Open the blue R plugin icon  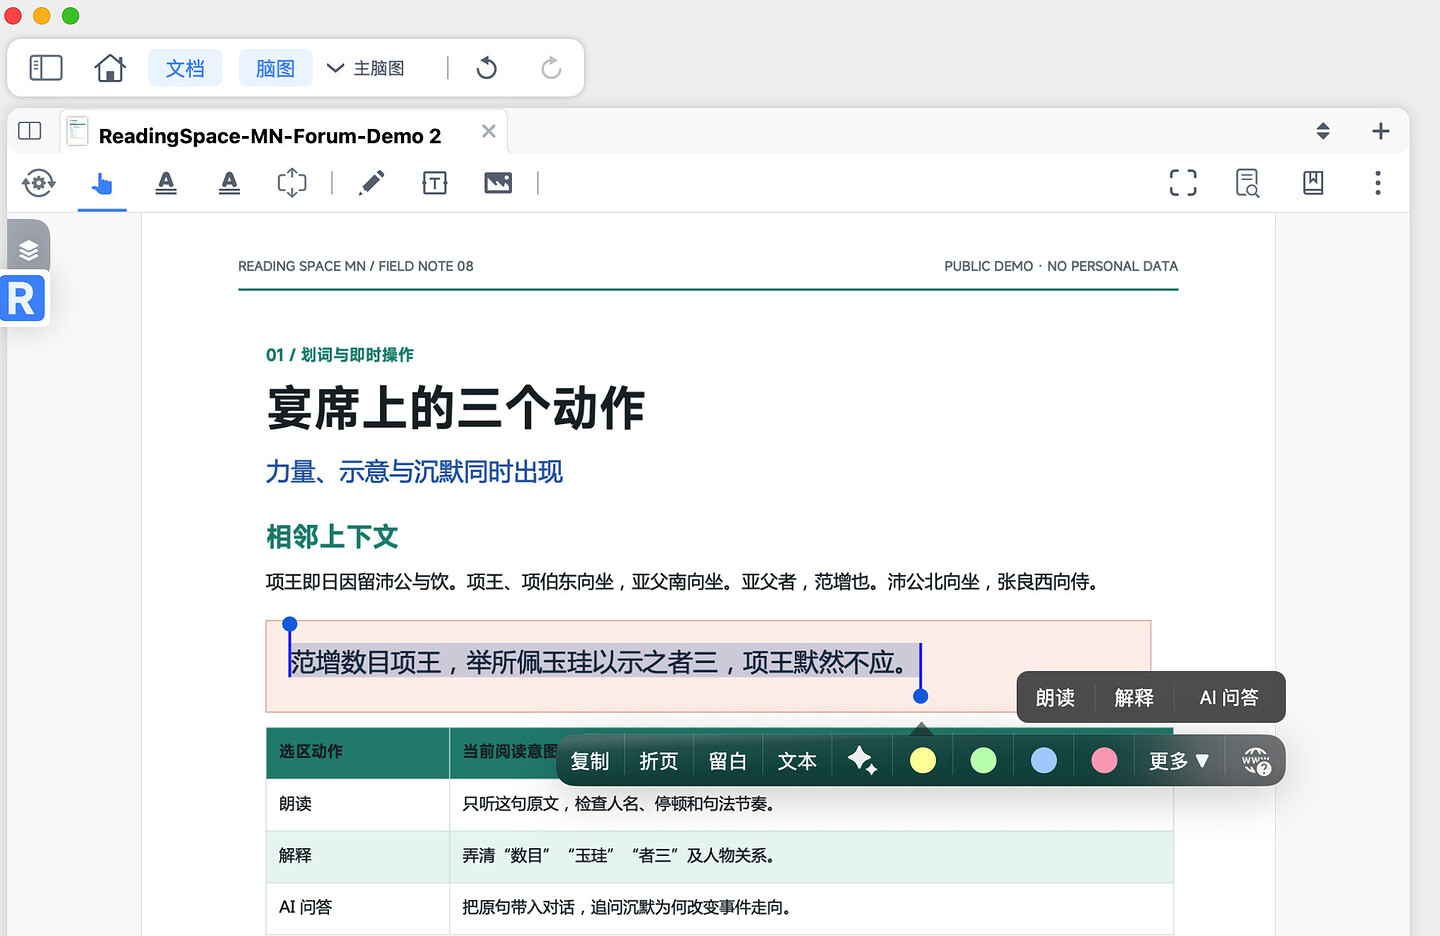click(x=23, y=299)
